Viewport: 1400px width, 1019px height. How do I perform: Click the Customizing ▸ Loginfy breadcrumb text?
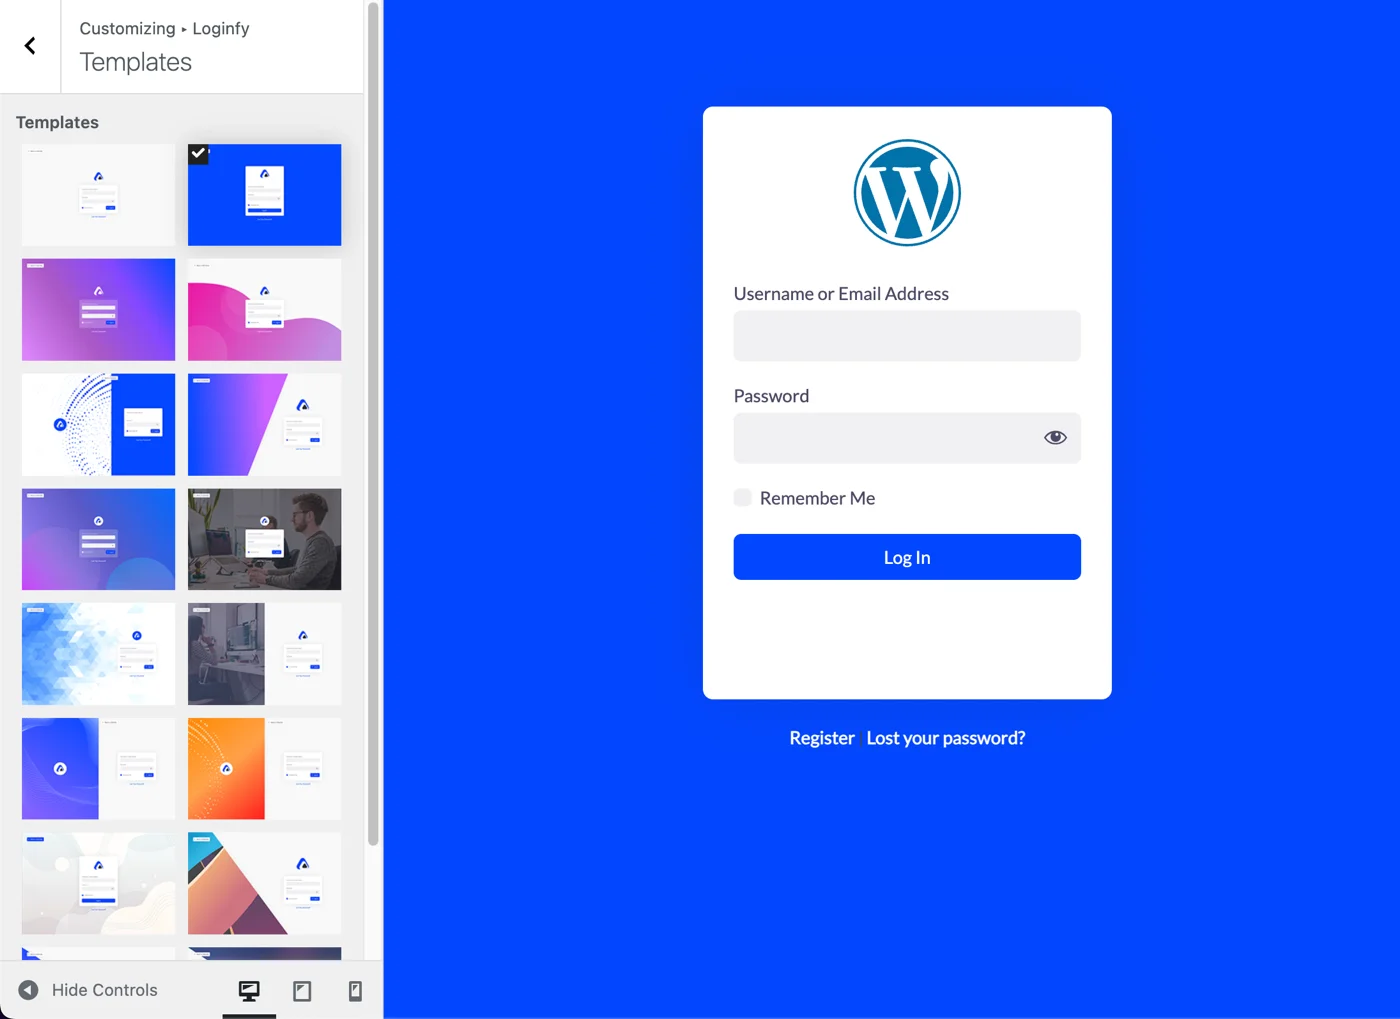click(x=164, y=28)
